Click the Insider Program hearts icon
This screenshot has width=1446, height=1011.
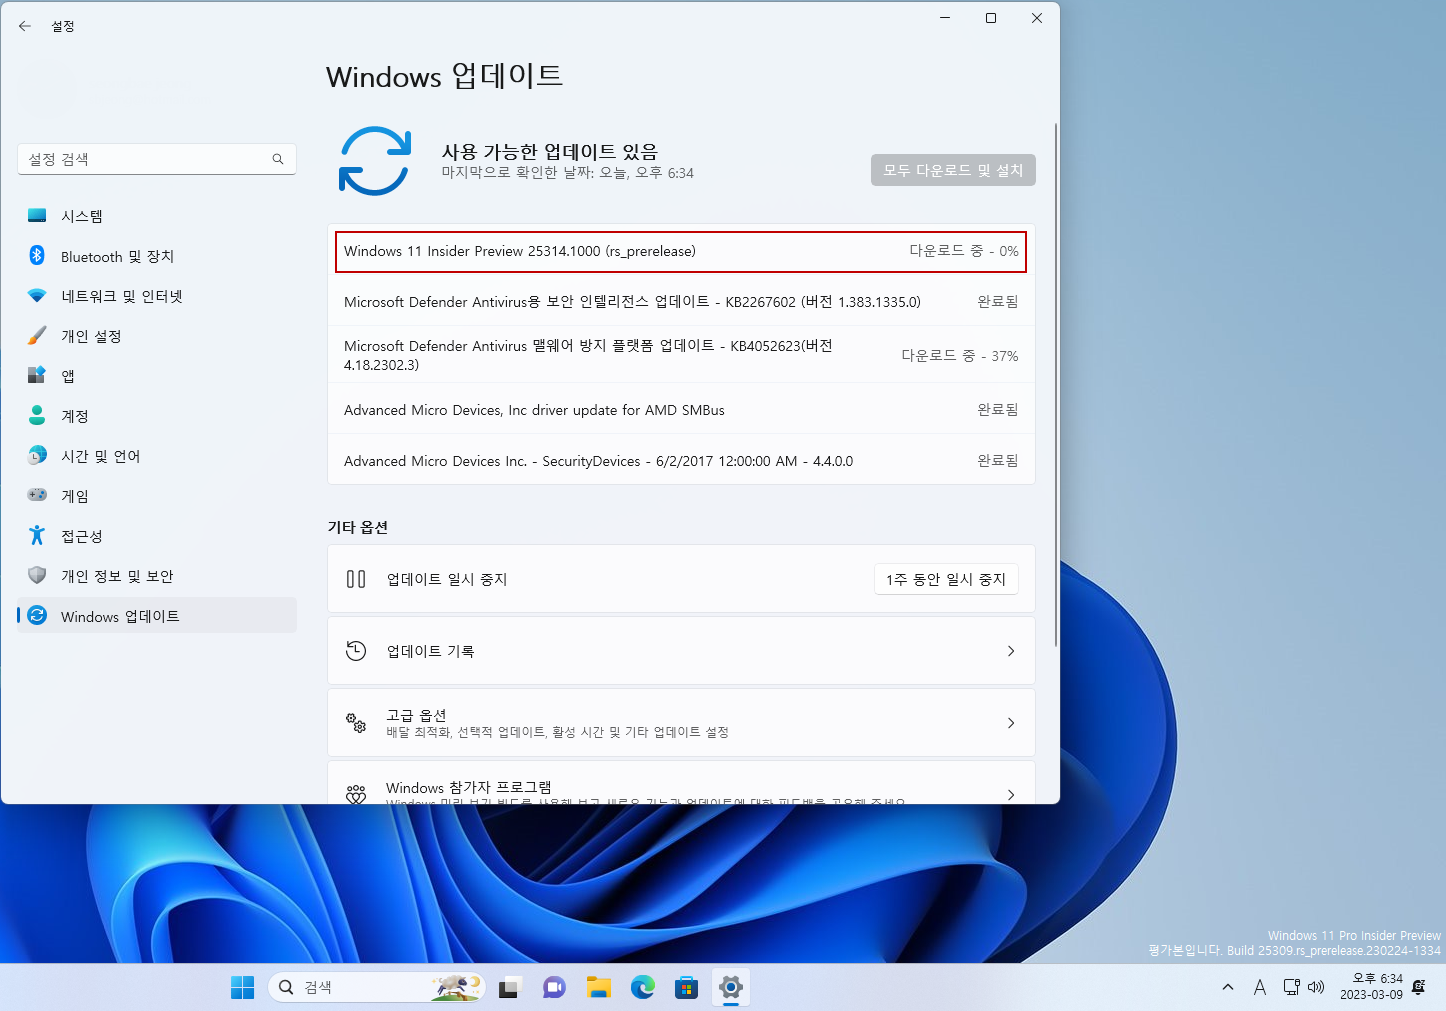tap(356, 794)
